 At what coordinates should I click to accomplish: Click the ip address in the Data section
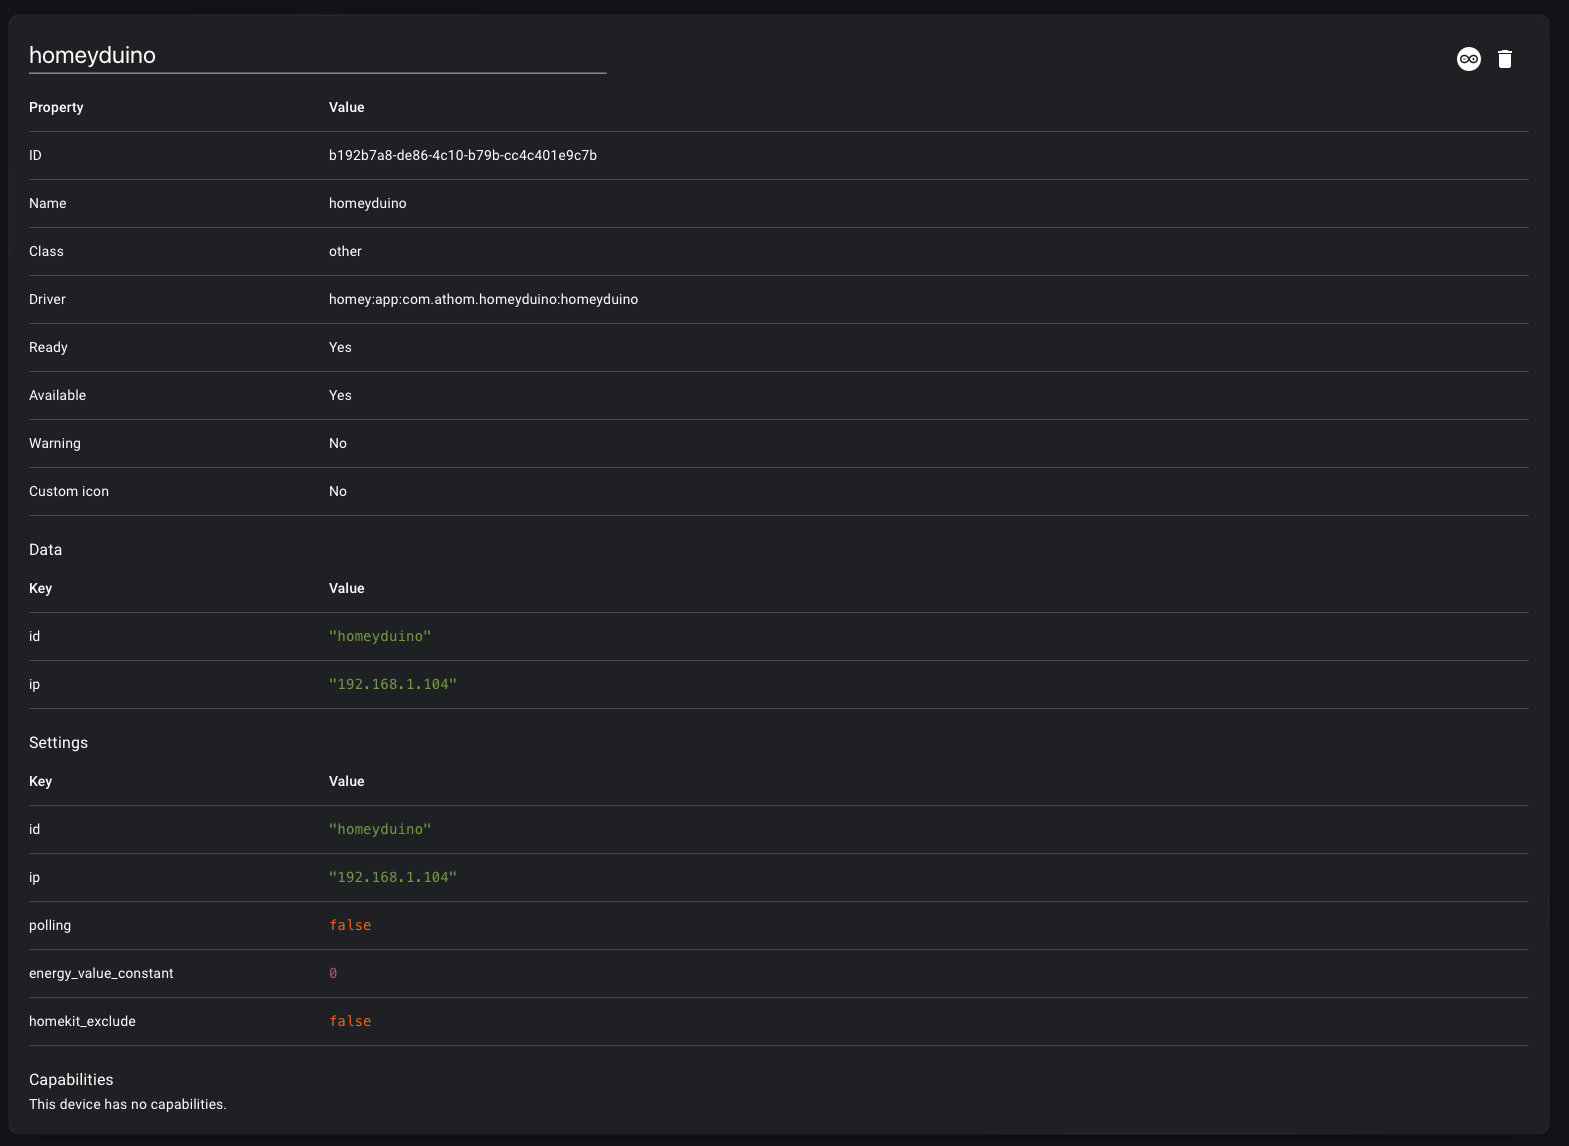[x=392, y=684]
